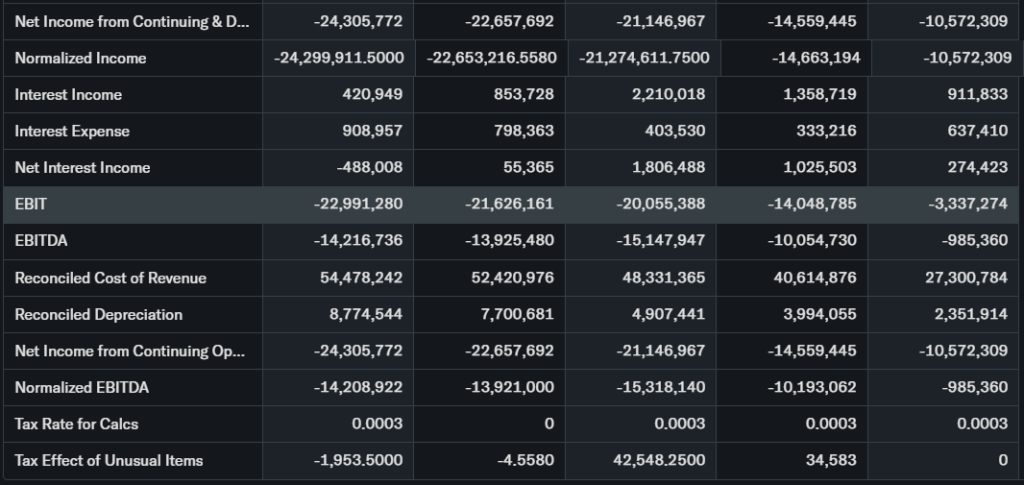Select Tax Effect value 42,548.2500
This screenshot has width=1024, height=485.
pyautogui.click(x=658, y=461)
